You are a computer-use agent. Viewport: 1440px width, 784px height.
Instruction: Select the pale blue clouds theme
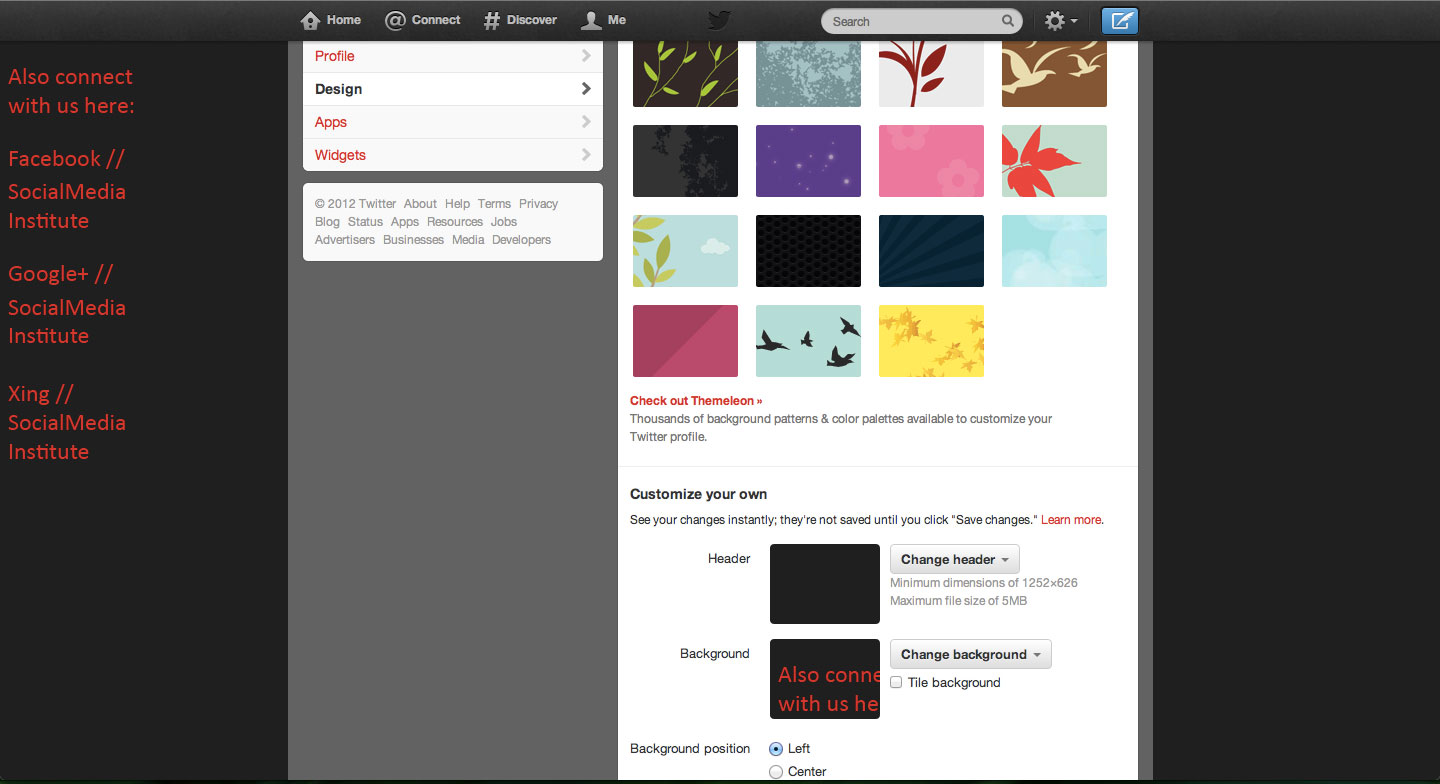[x=1054, y=251]
